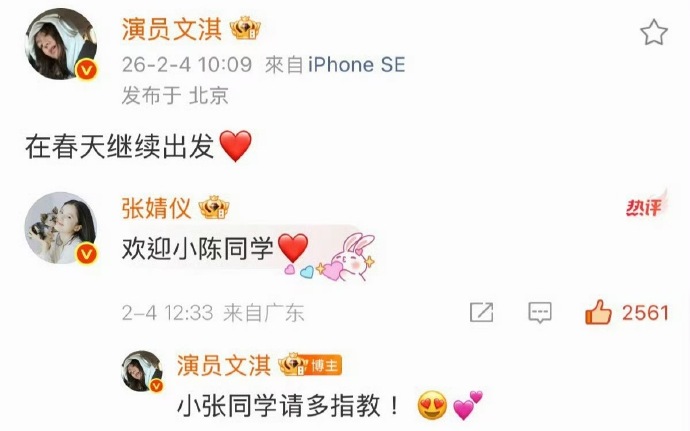Screen dimensions: 690x431
Task: Favorite the post with the star icon
Action: 653,32
